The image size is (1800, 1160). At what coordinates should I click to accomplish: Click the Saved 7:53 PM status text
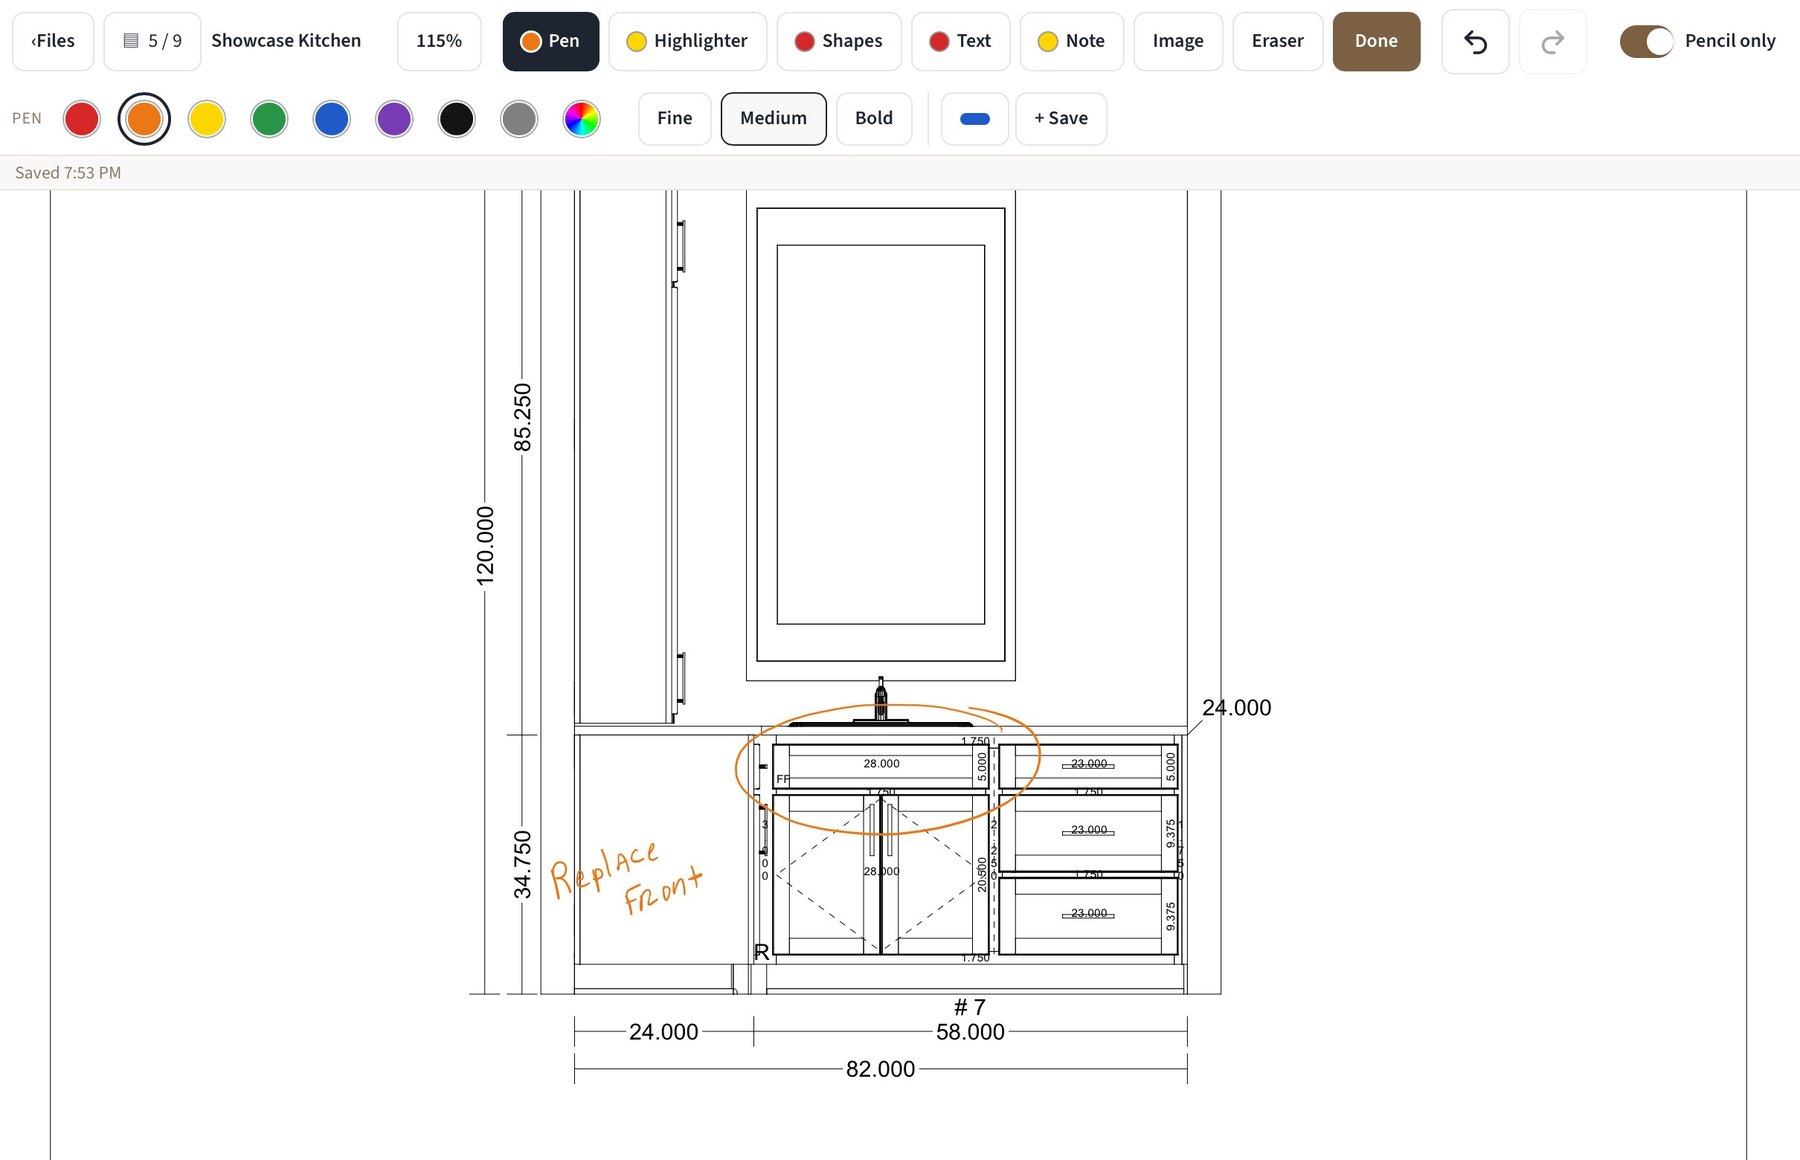pos(68,173)
